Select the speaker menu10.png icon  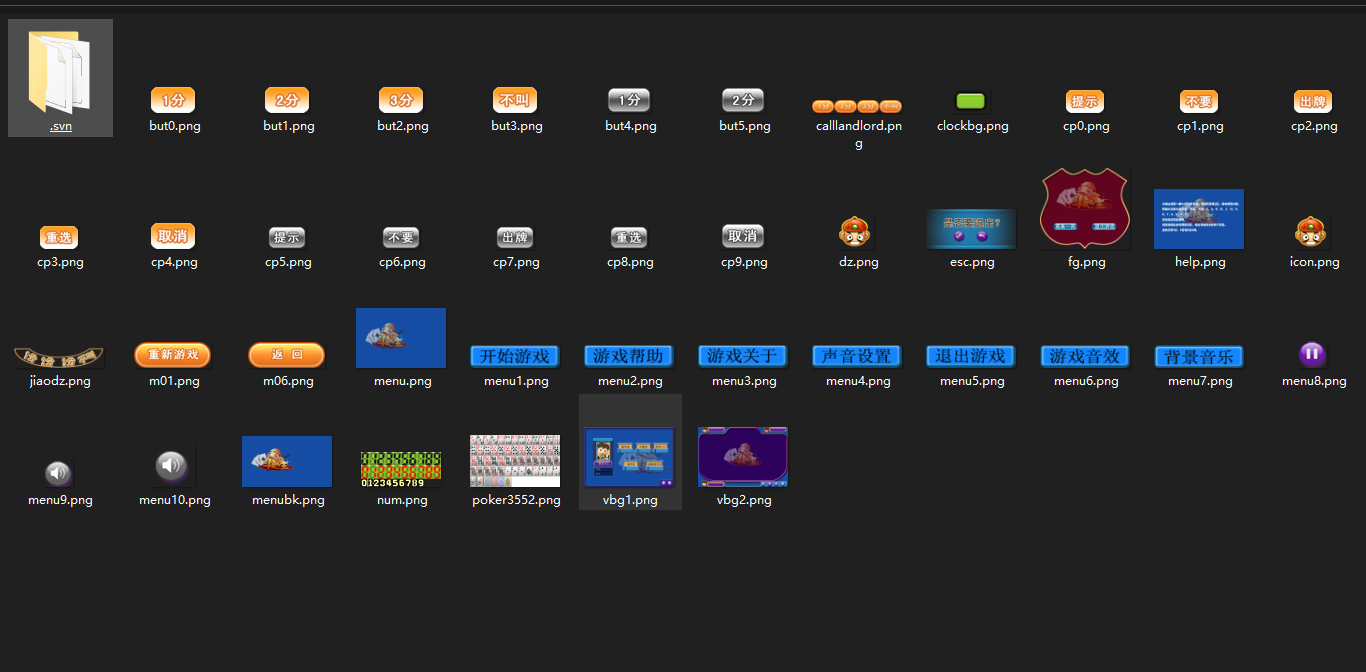click(172, 465)
